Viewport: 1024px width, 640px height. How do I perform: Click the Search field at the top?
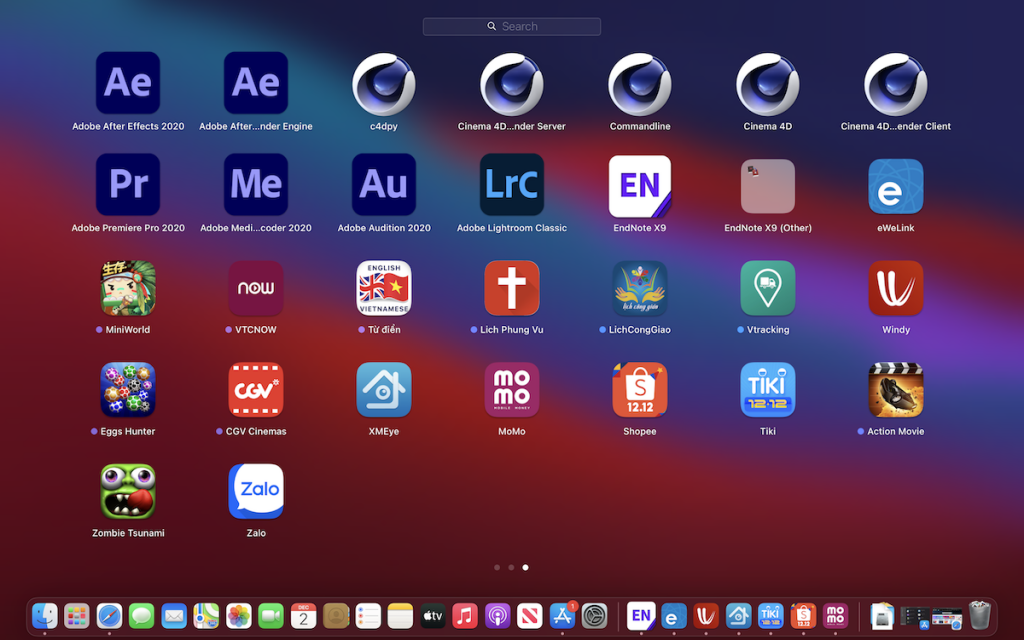(511, 26)
